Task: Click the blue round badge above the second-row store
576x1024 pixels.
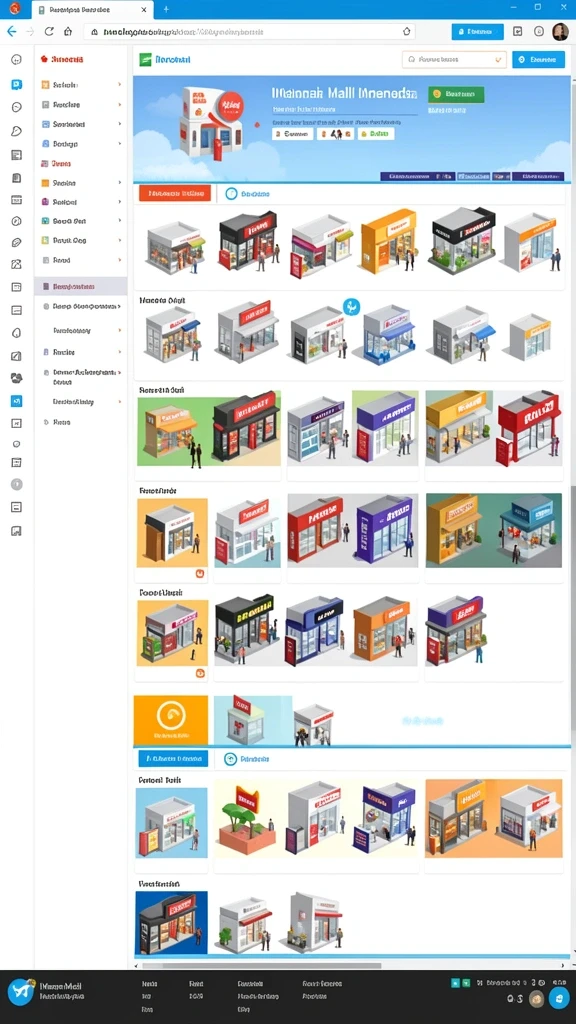Action: (351, 306)
